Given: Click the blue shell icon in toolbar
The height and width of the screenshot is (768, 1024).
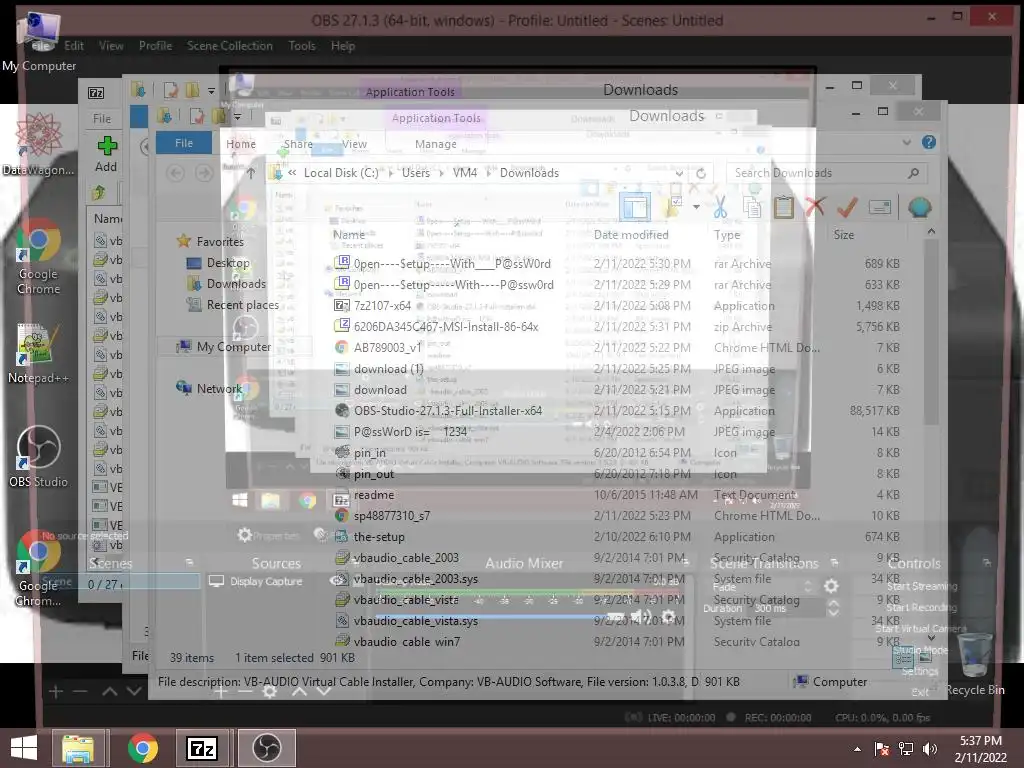Looking at the screenshot, I should coord(919,208).
